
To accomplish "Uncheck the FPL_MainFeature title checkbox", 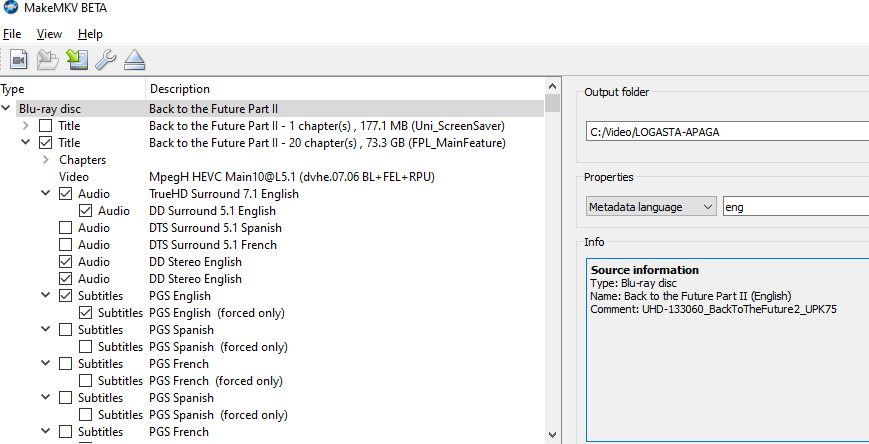I will (x=45, y=143).
